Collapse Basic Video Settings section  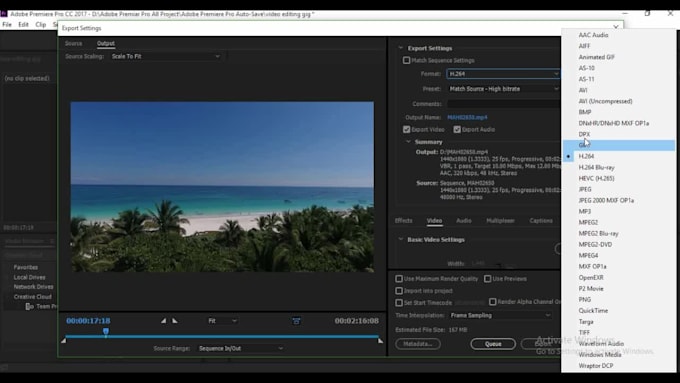(x=400, y=239)
